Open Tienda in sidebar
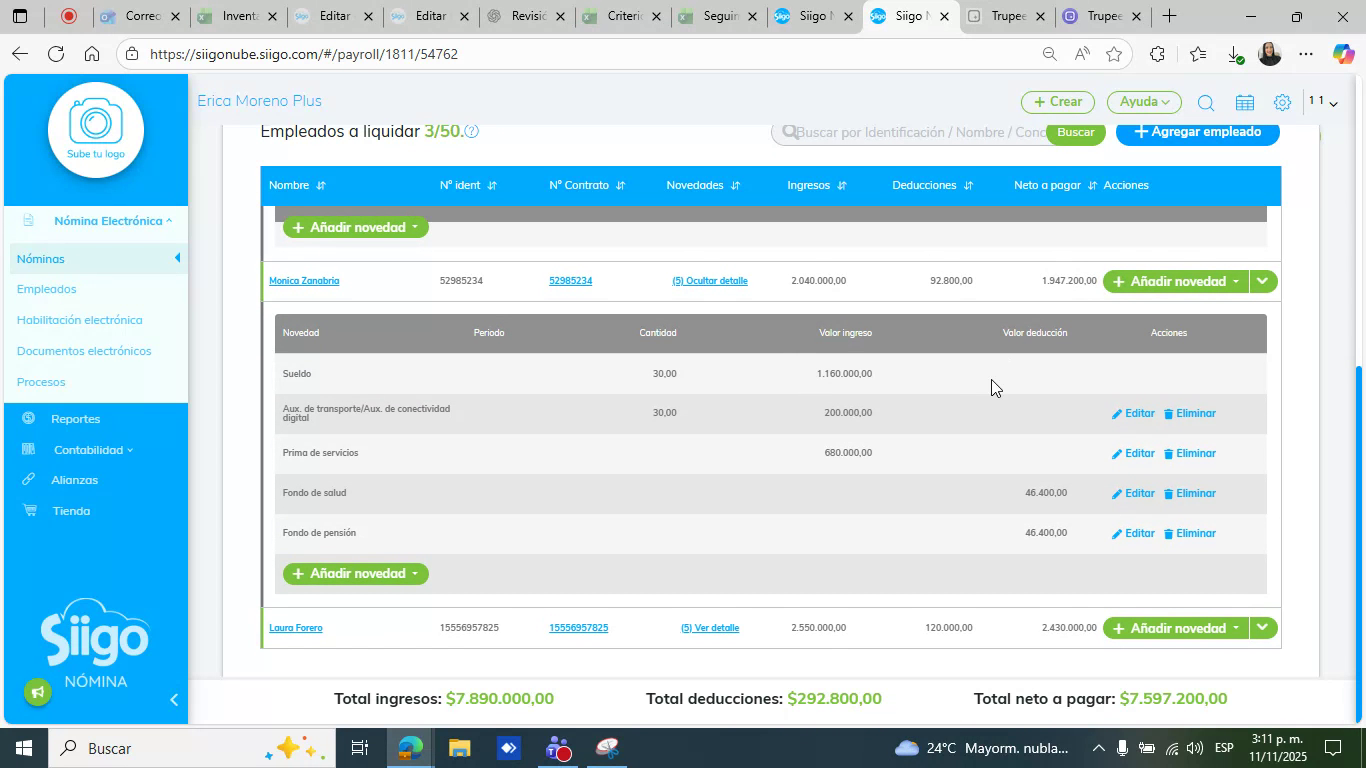The height and width of the screenshot is (768, 1366). (x=71, y=511)
